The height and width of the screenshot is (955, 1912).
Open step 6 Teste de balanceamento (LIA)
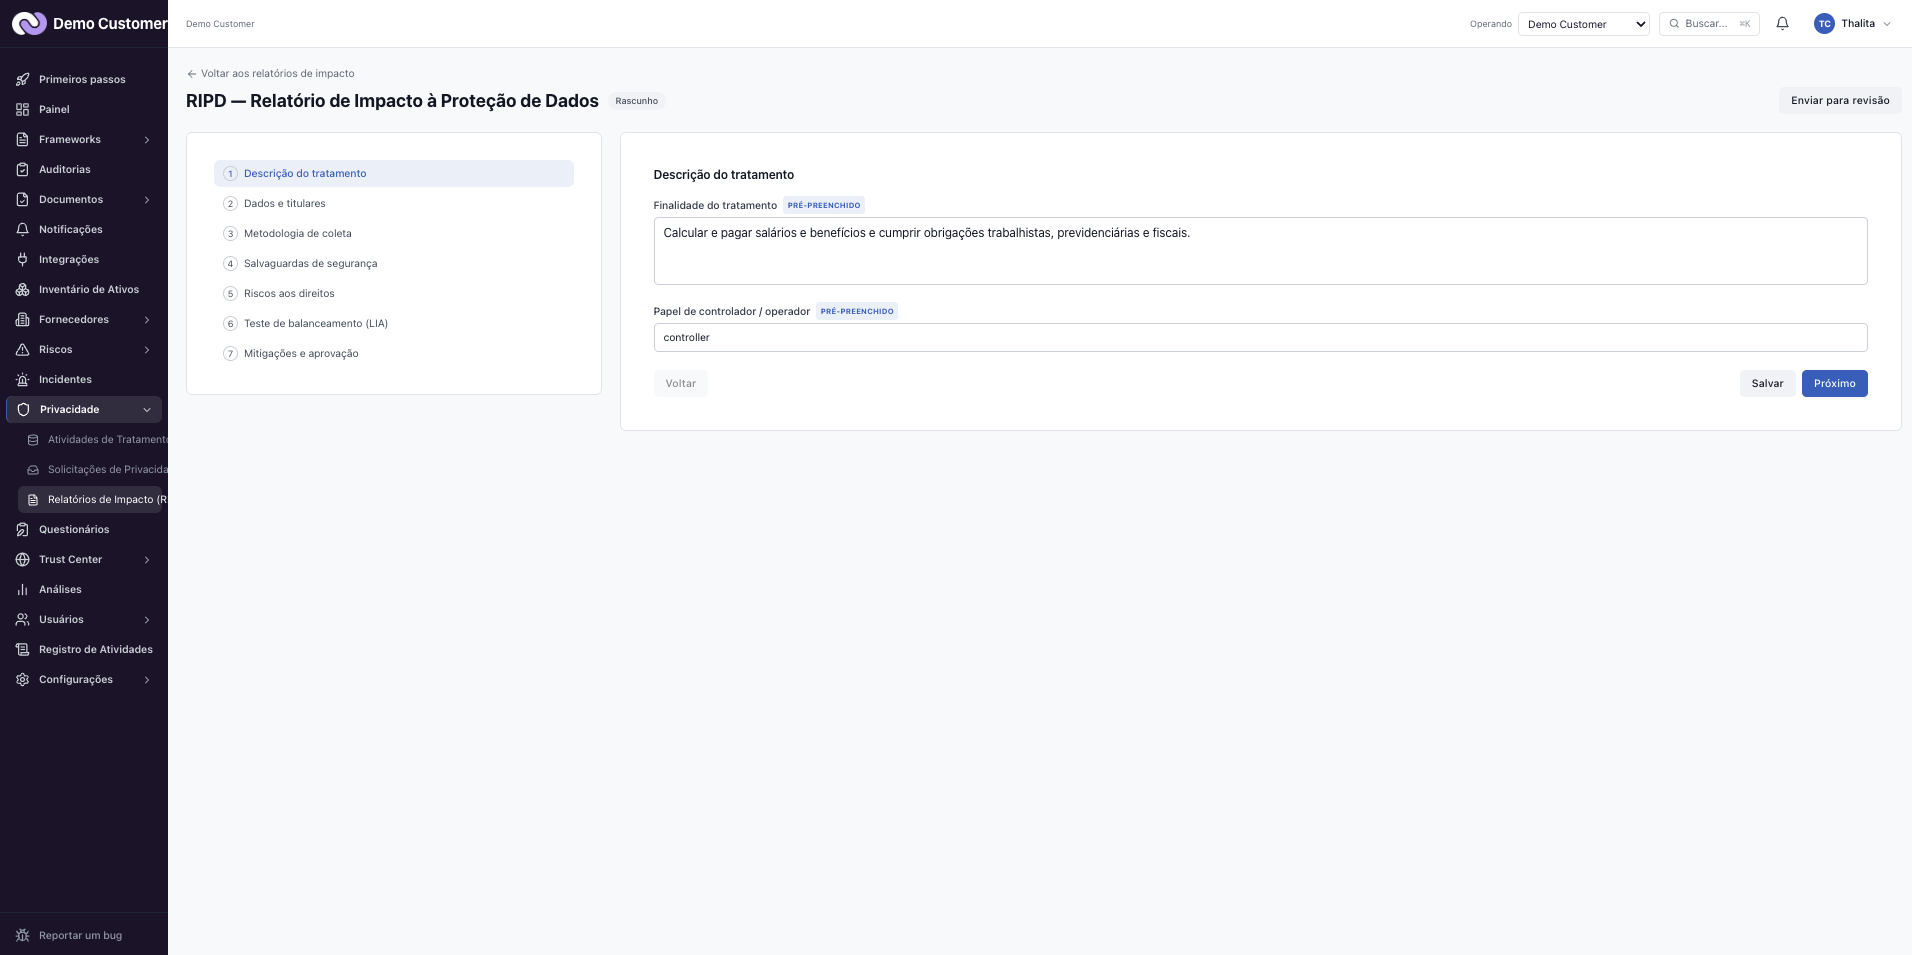(x=394, y=323)
